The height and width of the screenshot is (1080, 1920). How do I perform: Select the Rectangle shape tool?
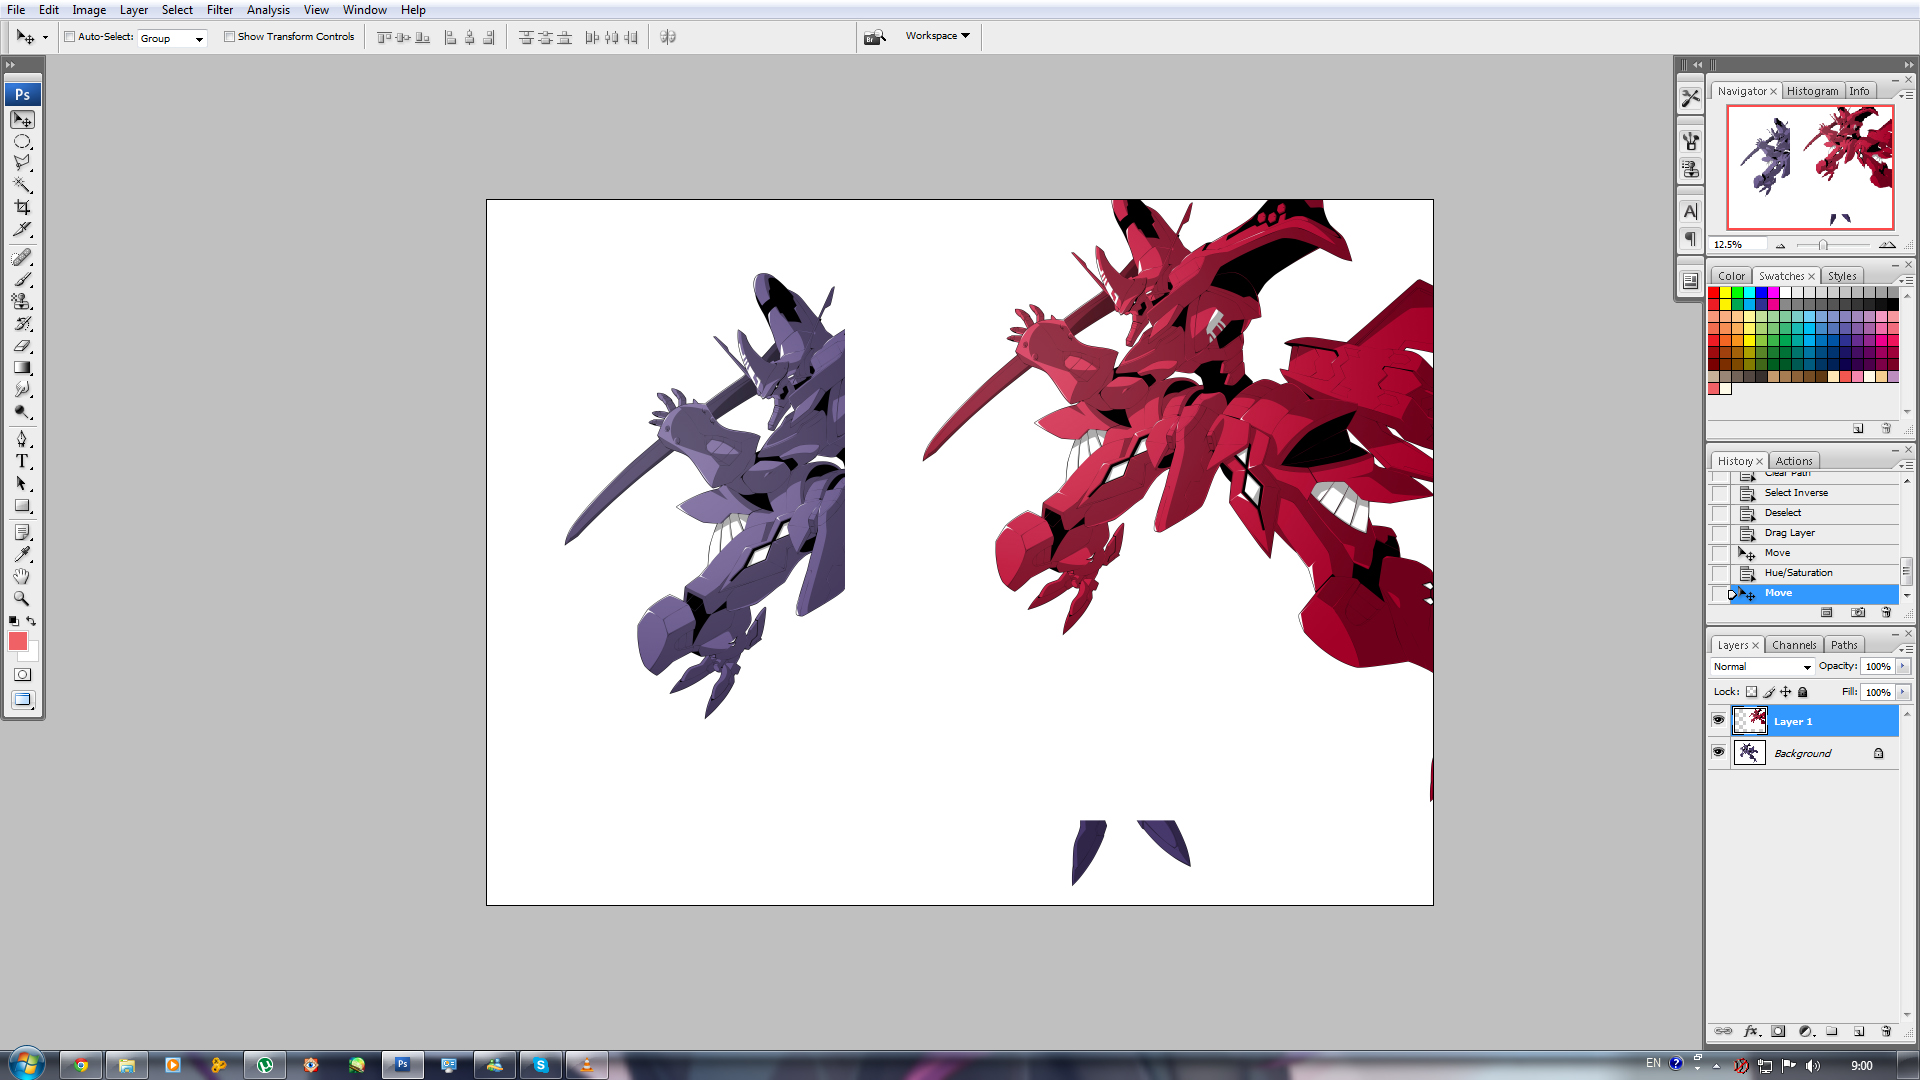pos(22,506)
